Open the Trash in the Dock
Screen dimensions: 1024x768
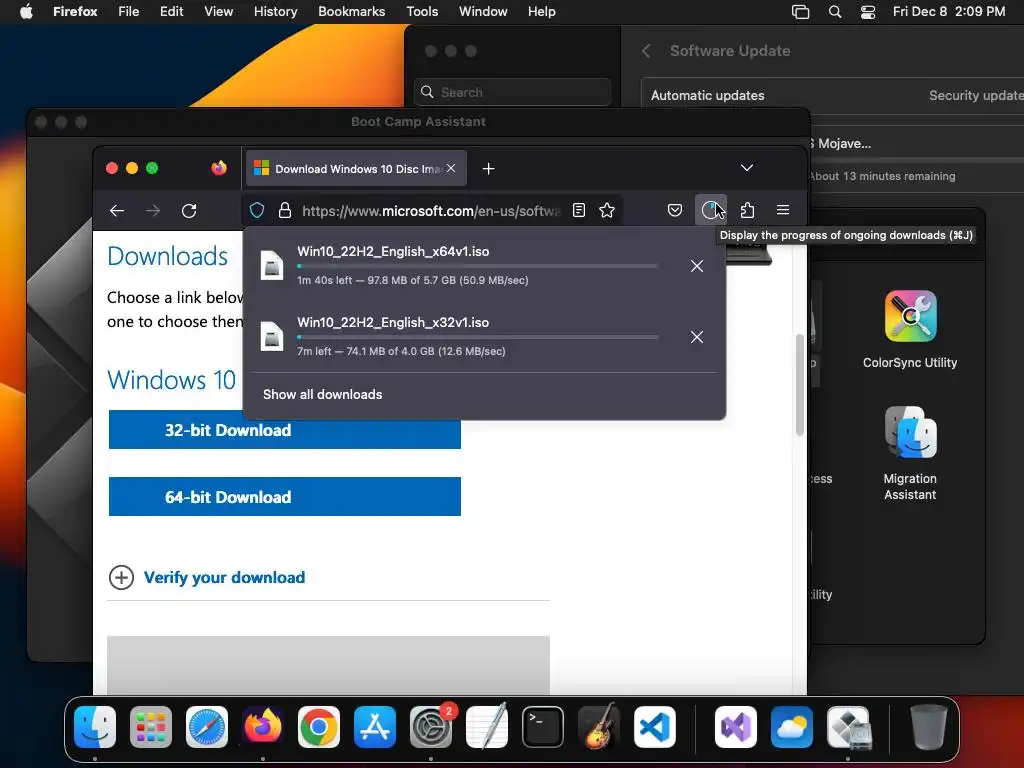tap(929, 727)
